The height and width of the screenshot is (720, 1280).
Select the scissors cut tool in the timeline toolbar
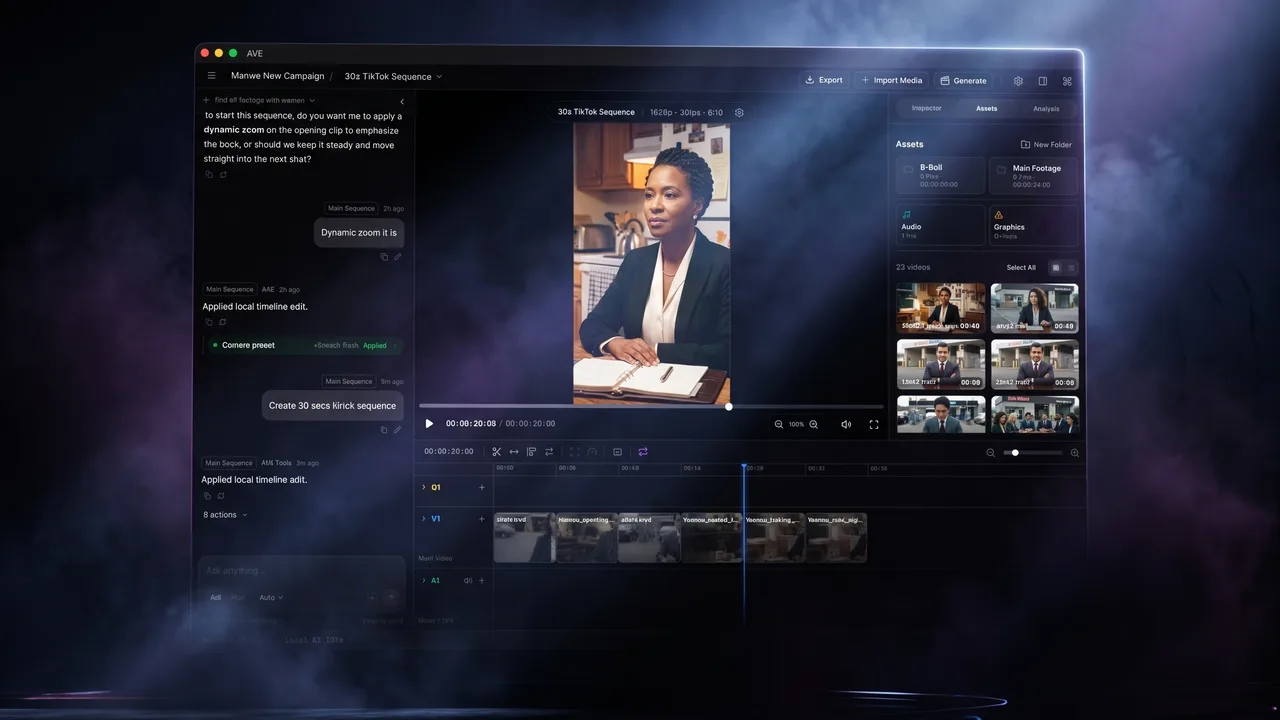[x=496, y=452]
